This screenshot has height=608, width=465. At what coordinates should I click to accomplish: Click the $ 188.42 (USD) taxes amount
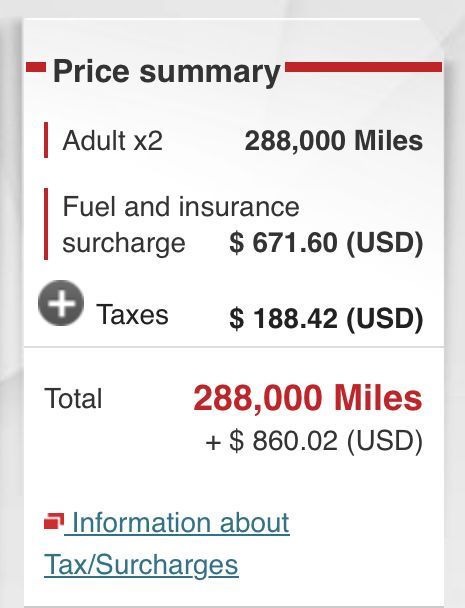click(x=326, y=319)
